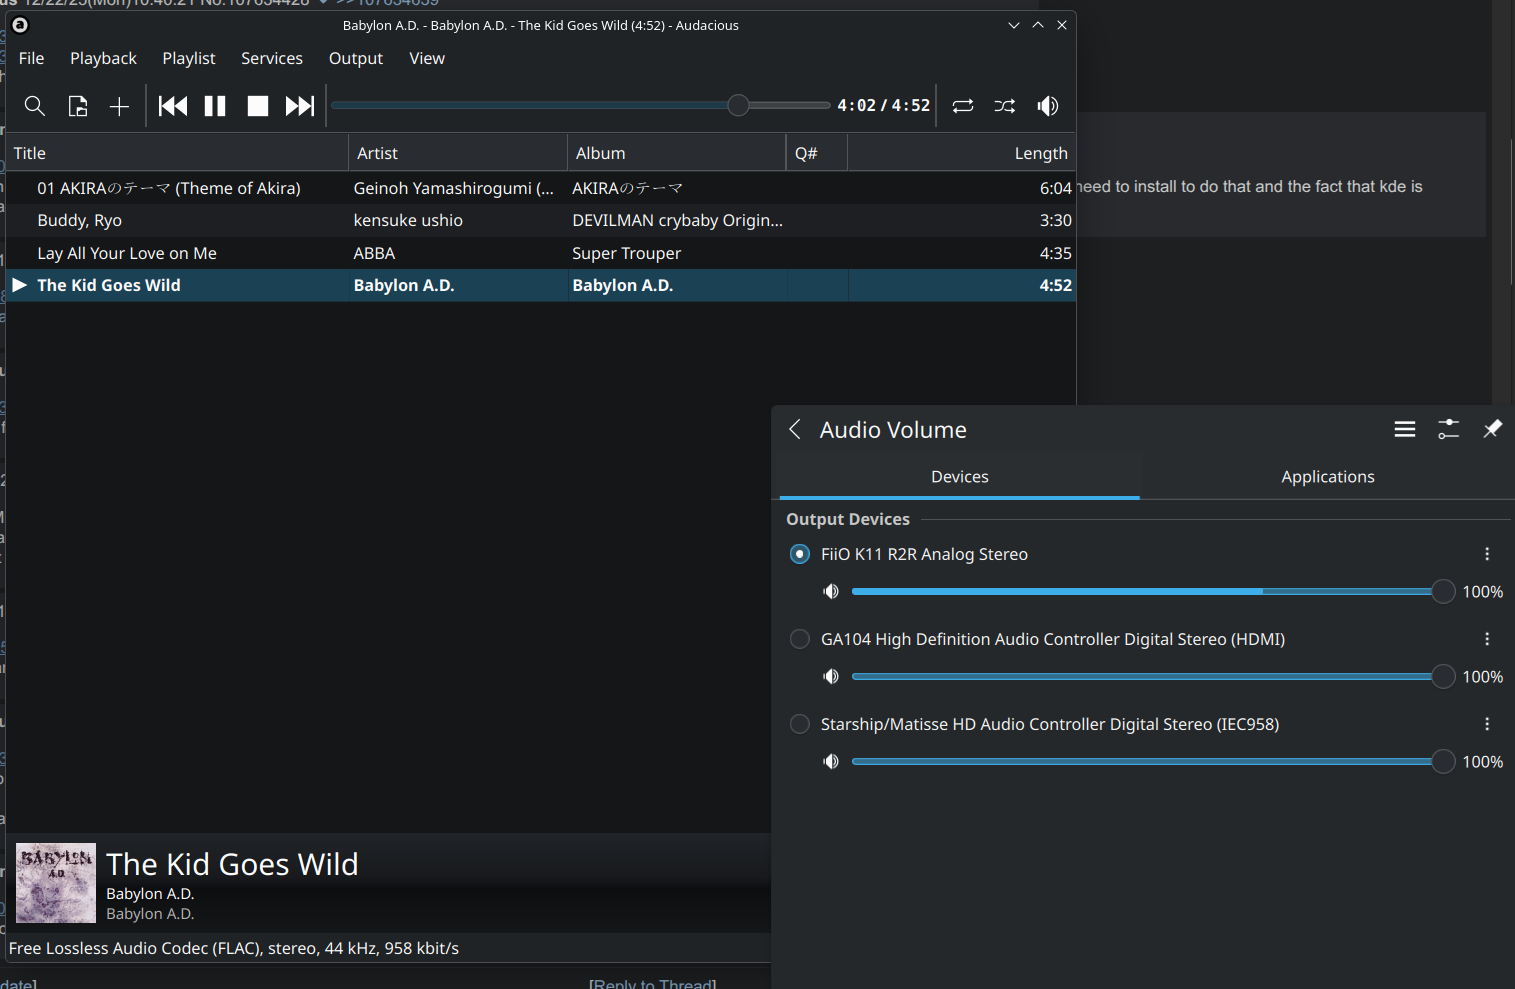Click the Audacious window menu icon in titlebar
The height and width of the screenshot is (989, 1515).
click(x=20, y=25)
